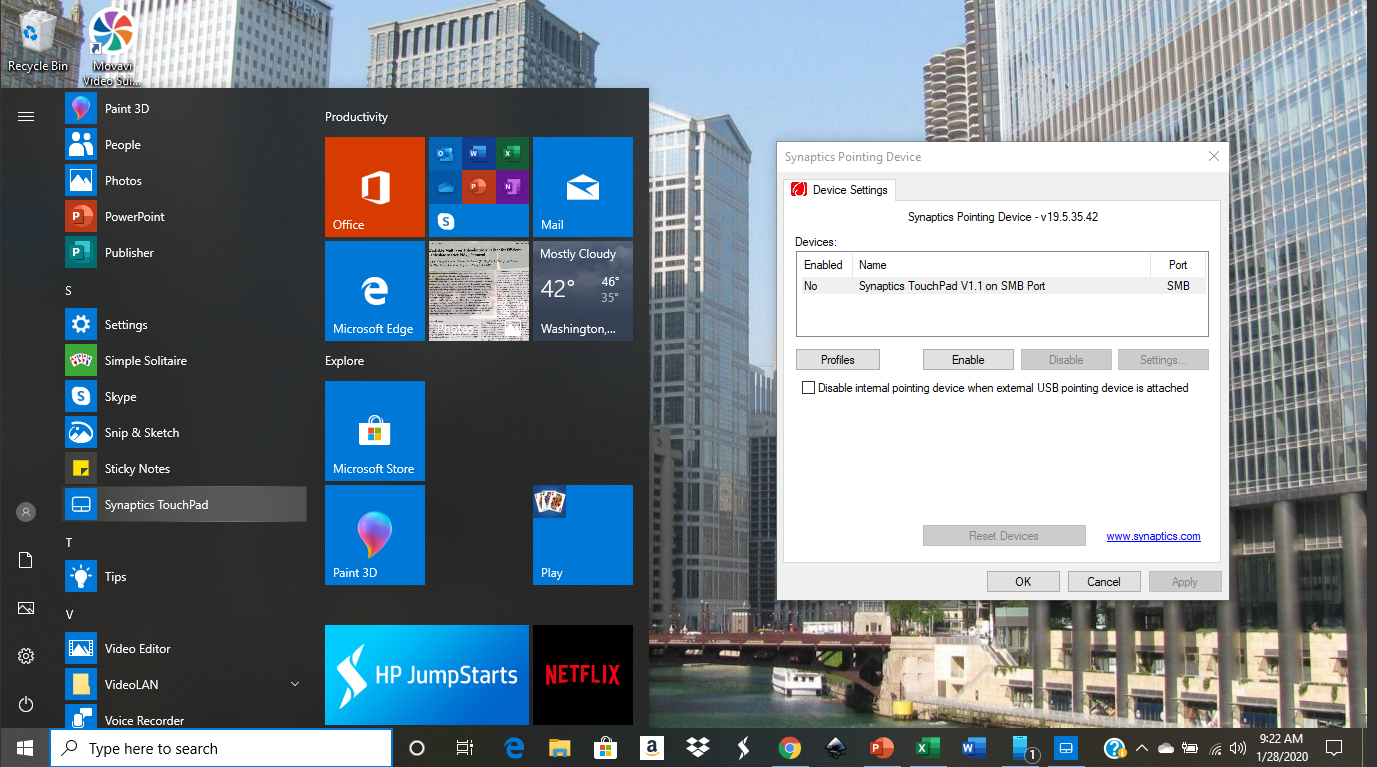Open the Recycle Bin on the desktop
Image resolution: width=1377 pixels, height=767 pixels.
point(38,43)
